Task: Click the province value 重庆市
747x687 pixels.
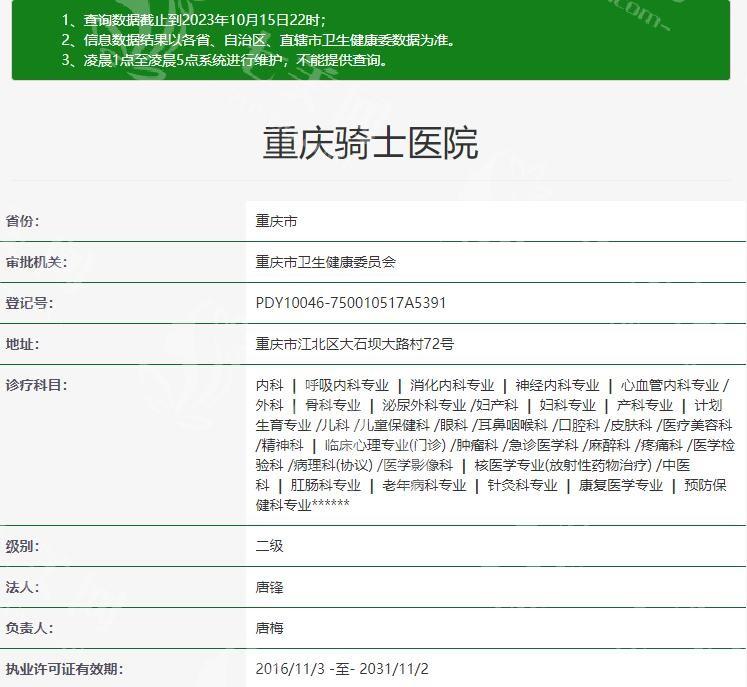Action: click(x=276, y=221)
